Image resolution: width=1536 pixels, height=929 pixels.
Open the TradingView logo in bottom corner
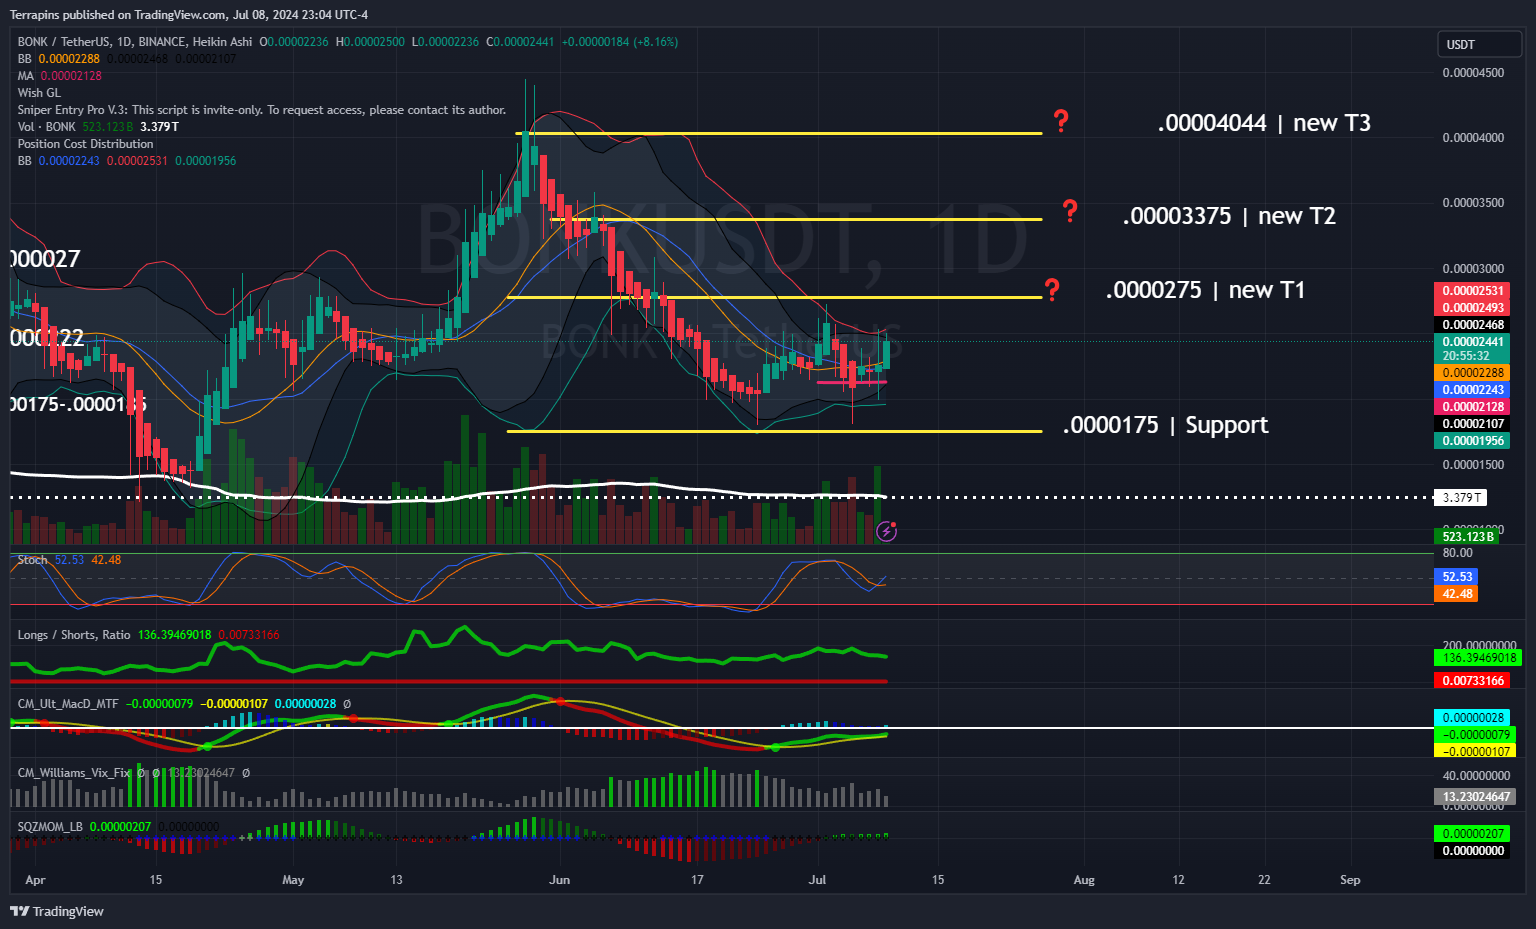[57, 911]
